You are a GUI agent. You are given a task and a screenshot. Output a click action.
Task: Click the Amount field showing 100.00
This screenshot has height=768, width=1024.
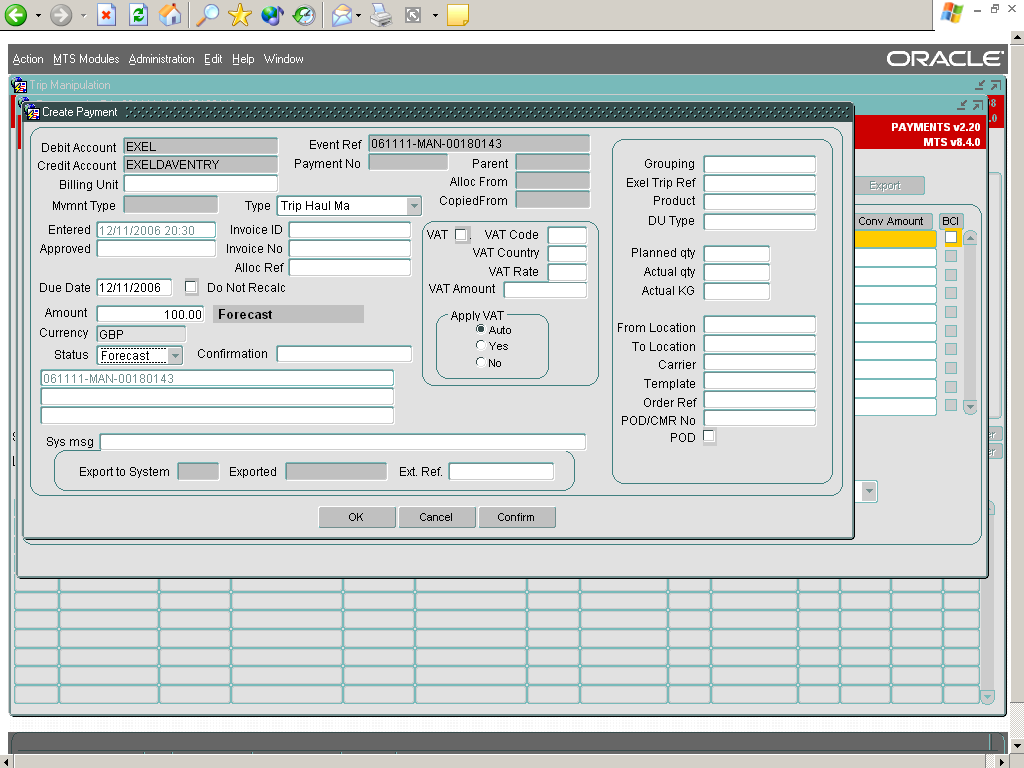coord(150,314)
